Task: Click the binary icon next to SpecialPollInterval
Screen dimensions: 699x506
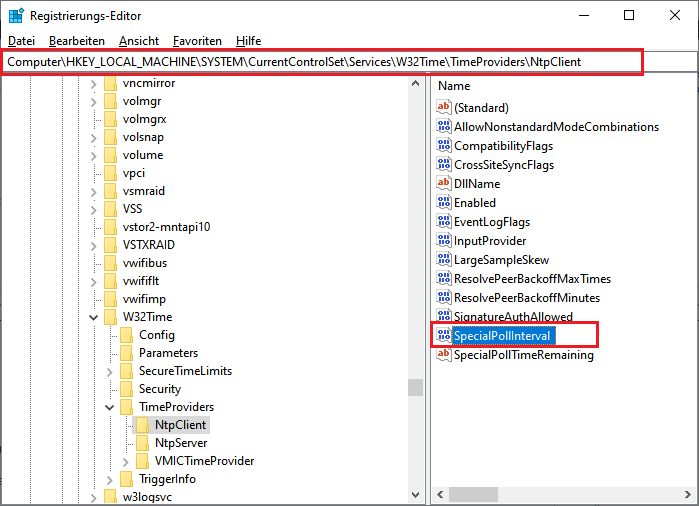Action: (x=444, y=336)
